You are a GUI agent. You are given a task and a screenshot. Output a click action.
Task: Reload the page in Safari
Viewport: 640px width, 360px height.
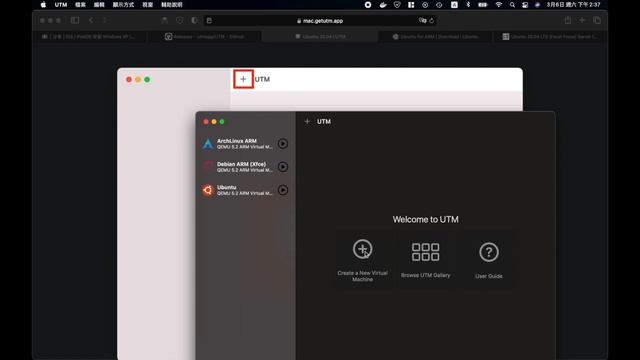pyautogui.click(x=431, y=20)
